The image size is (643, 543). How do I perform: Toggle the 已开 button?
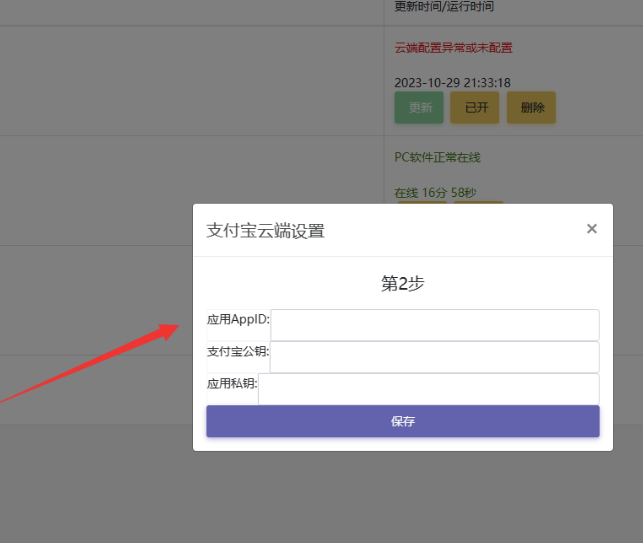click(475, 107)
